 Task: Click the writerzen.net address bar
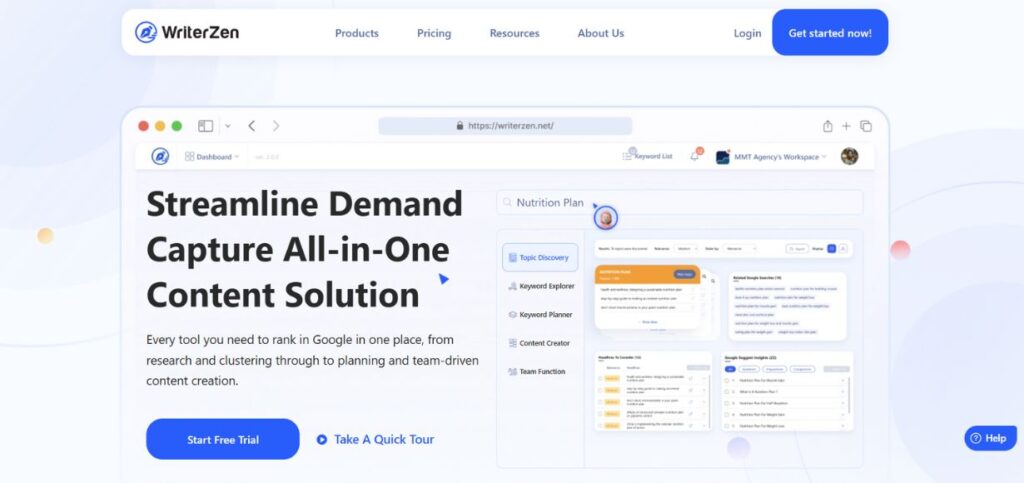[x=505, y=126]
